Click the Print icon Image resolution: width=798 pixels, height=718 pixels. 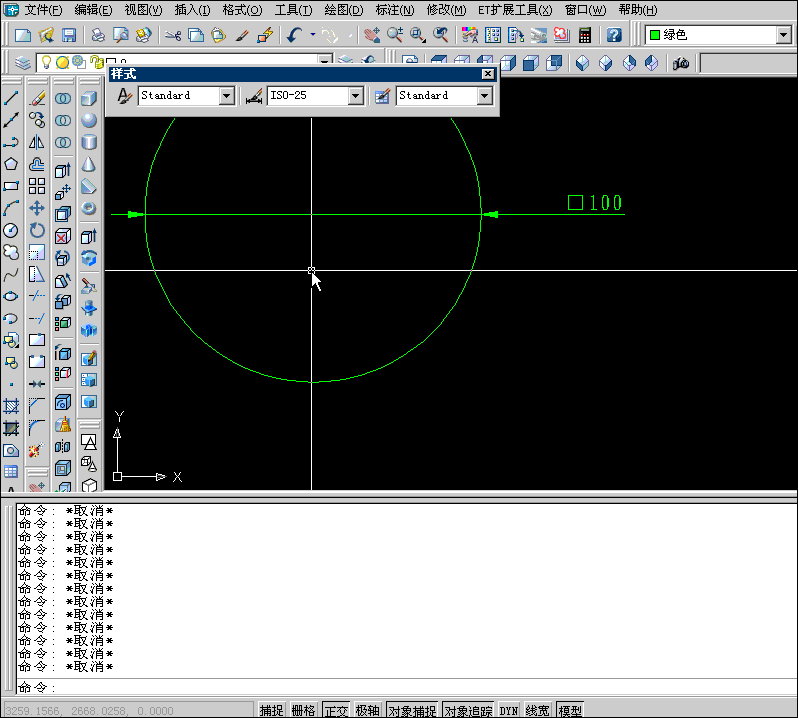click(x=98, y=35)
